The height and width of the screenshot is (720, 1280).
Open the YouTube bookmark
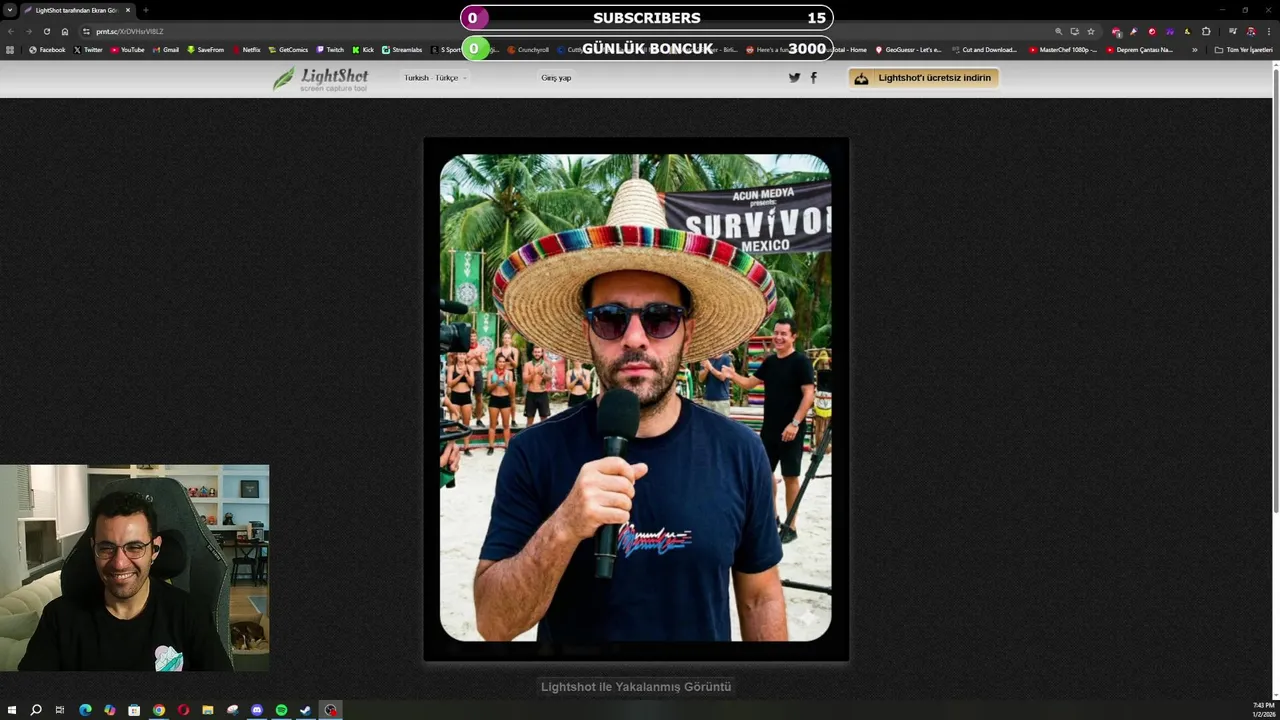pyautogui.click(x=127, y=49)
